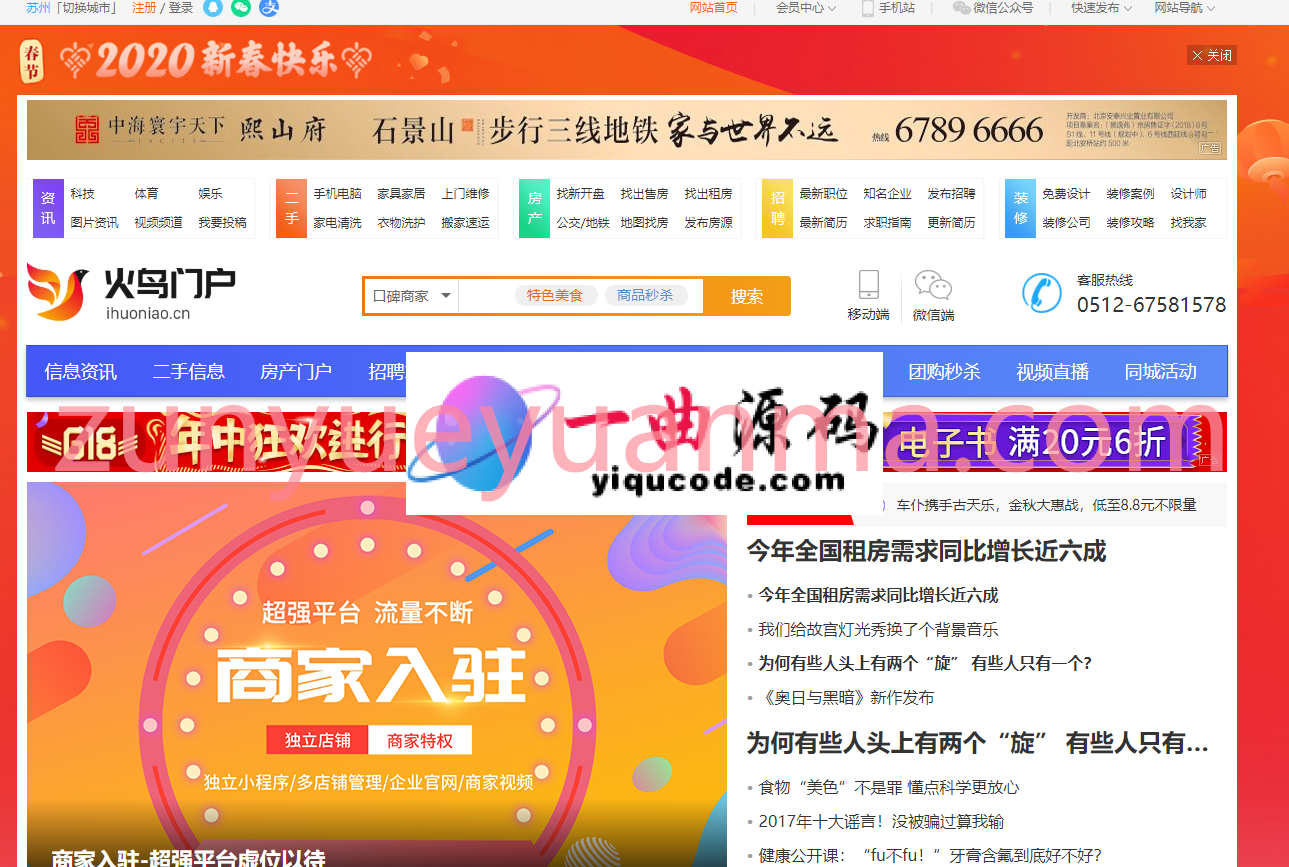Screen dimensions: 1289x867
Task: Click the orange 搜索 button
Action: (747, 296)
